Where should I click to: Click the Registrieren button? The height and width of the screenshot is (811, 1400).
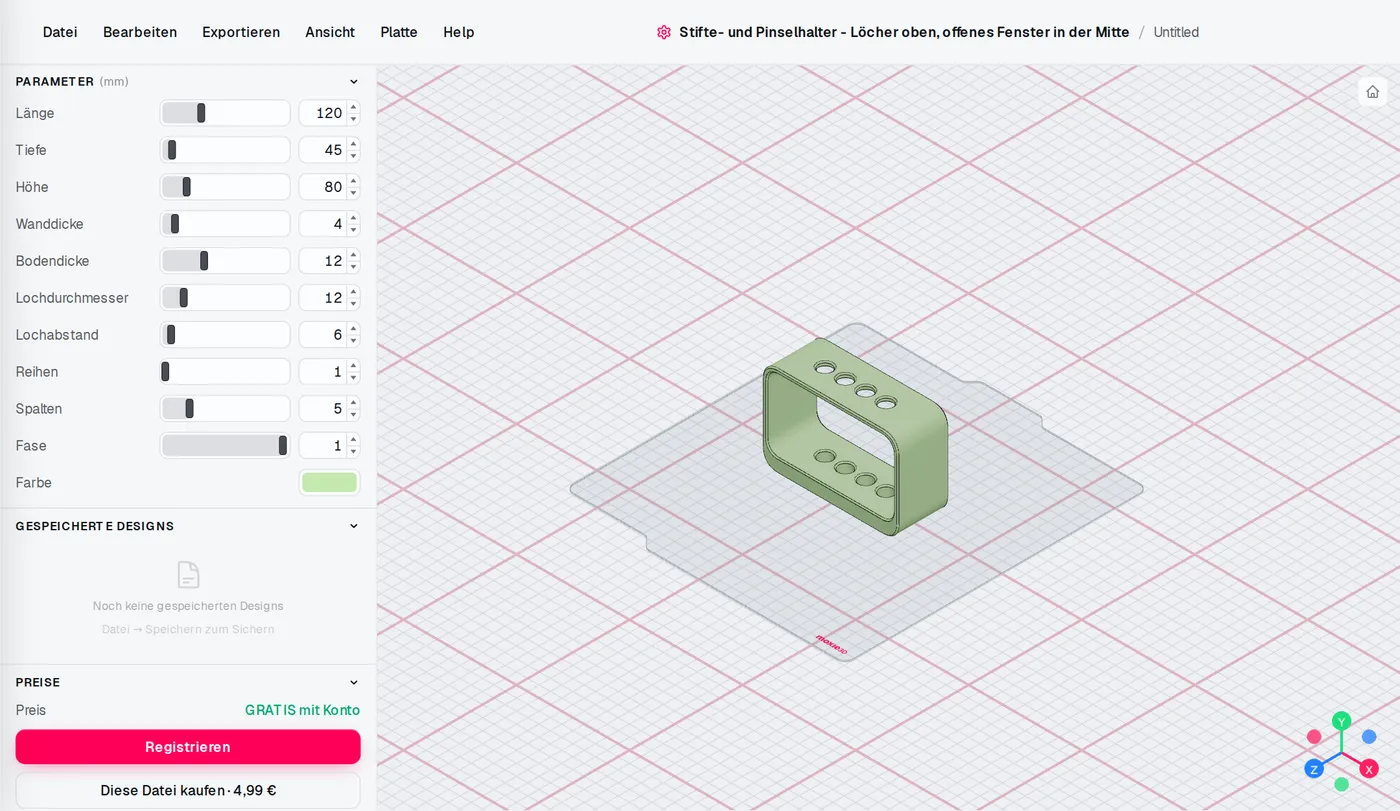188,747
